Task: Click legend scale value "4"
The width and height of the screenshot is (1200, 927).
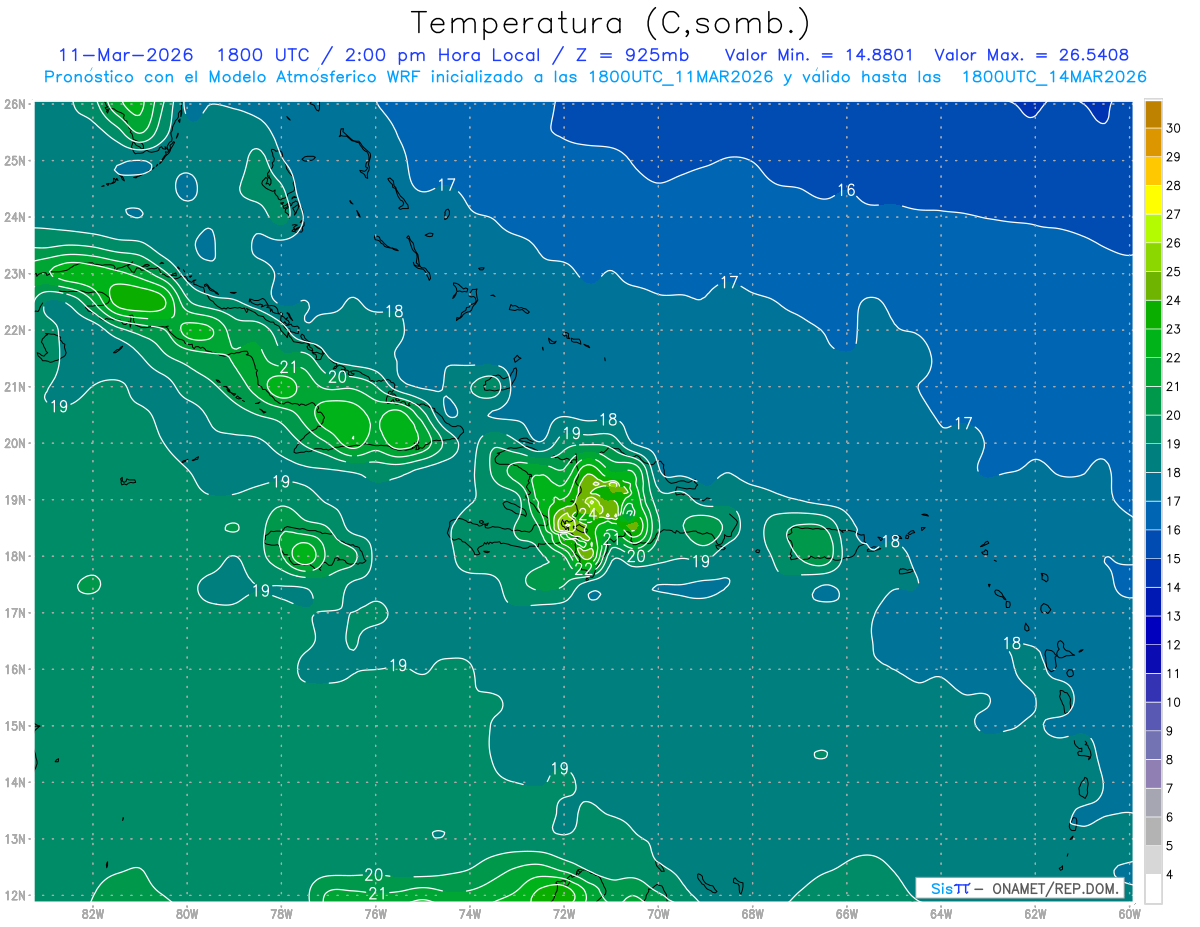Action: click(1169, 874)
